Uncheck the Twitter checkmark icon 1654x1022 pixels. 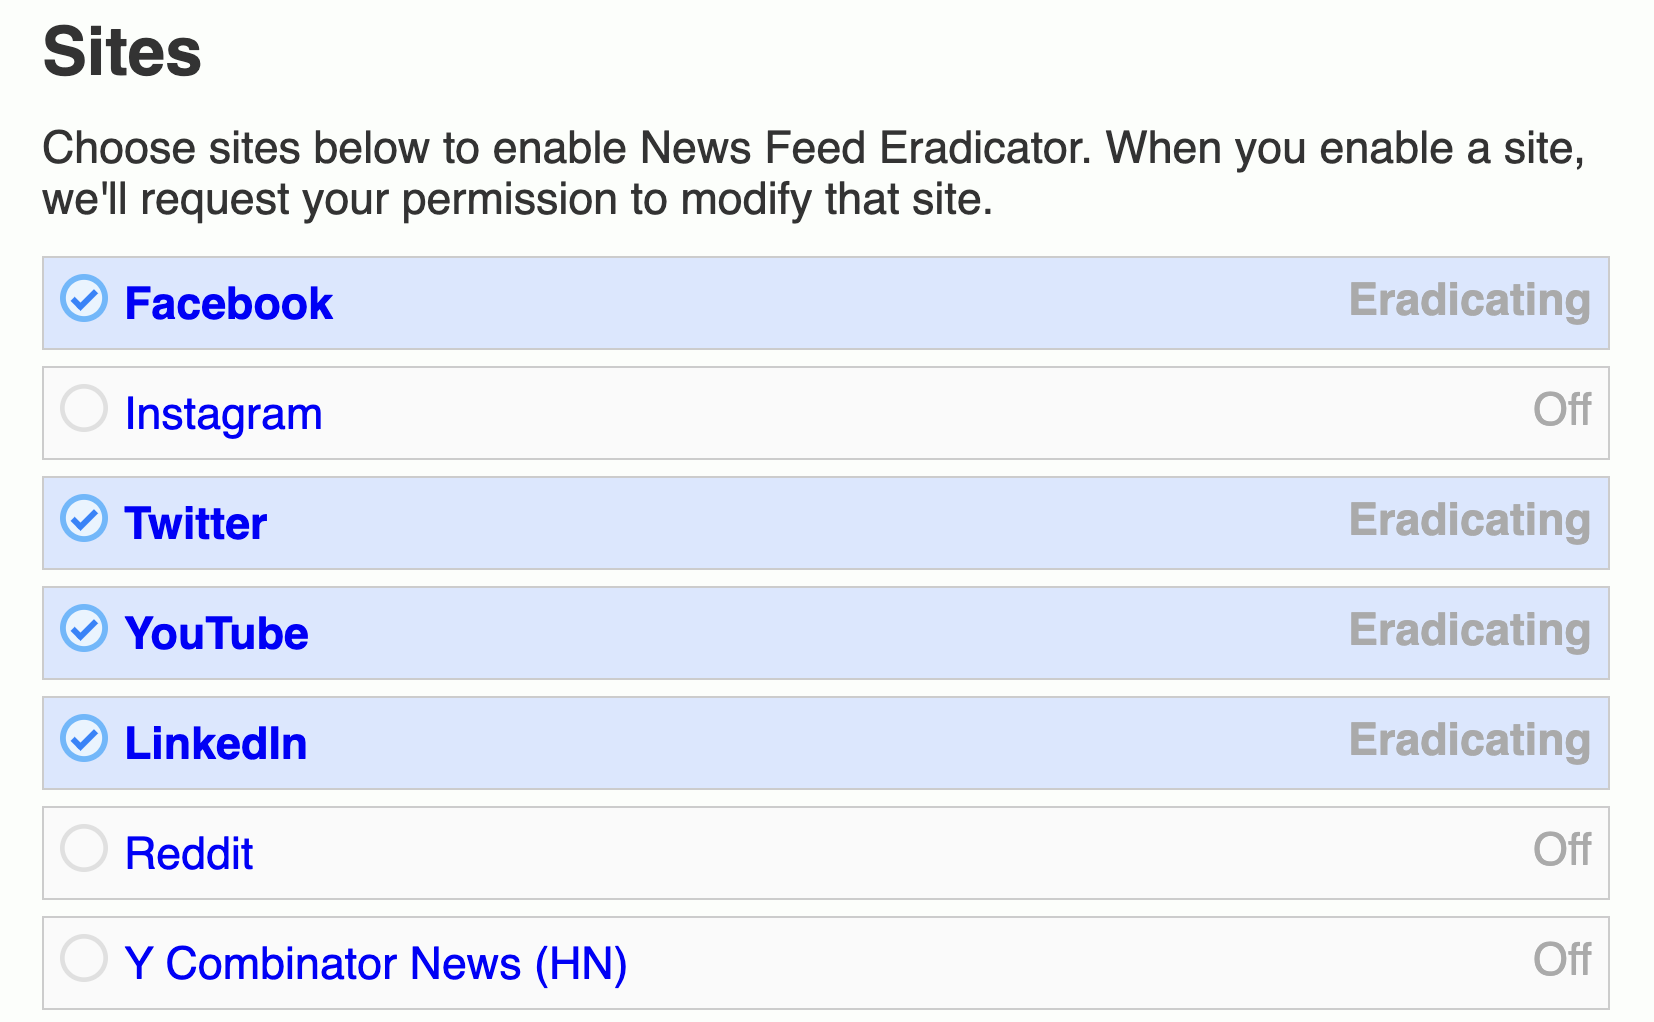[x=84, y=518]
